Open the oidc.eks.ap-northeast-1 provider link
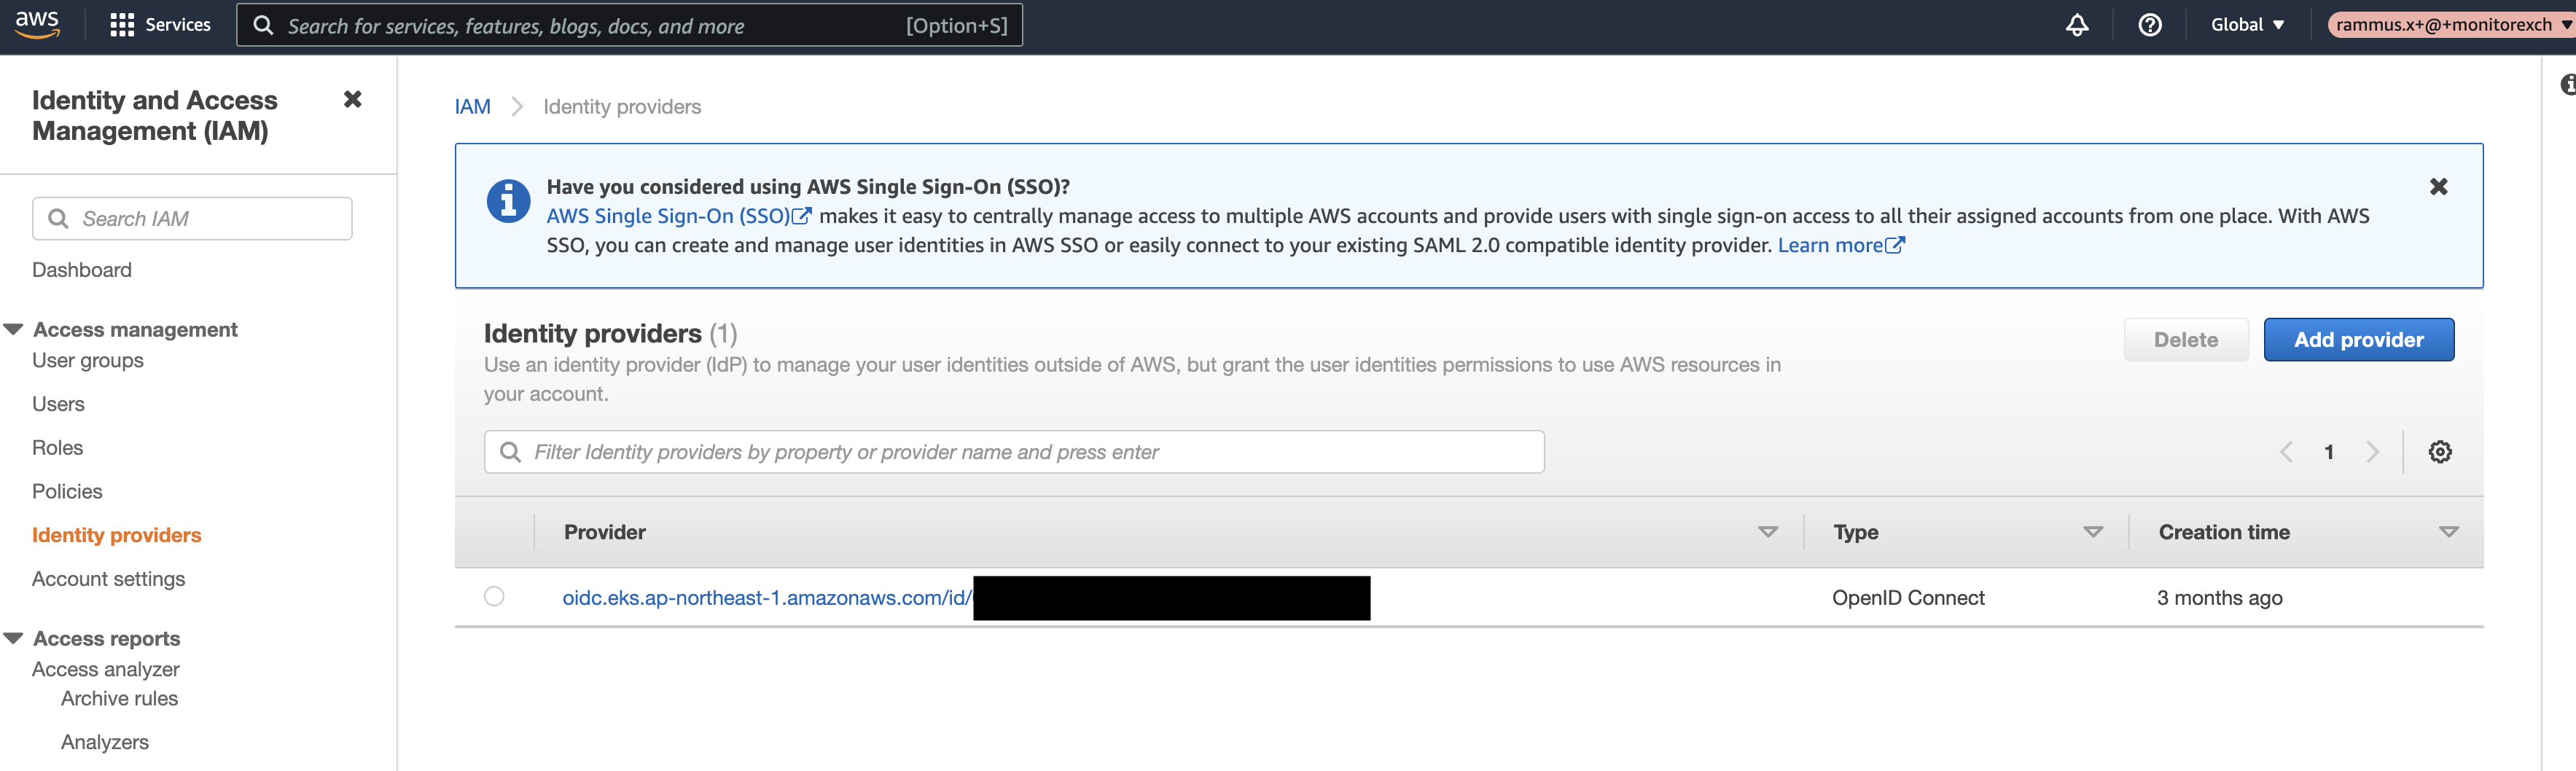Viewport: 2576px width, 771px height. [x=765, y=598]
